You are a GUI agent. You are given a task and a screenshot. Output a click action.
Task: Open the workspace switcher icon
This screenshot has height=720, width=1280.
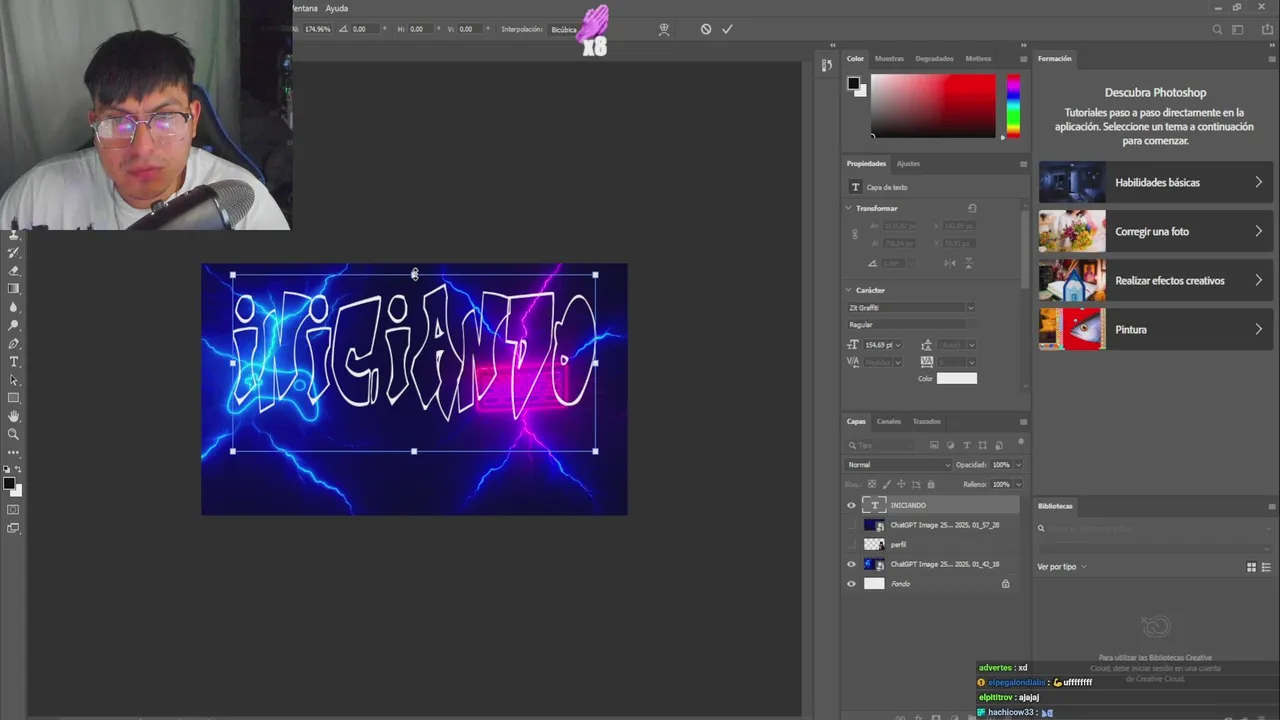pyautogui.click(x=1239, y=29)
